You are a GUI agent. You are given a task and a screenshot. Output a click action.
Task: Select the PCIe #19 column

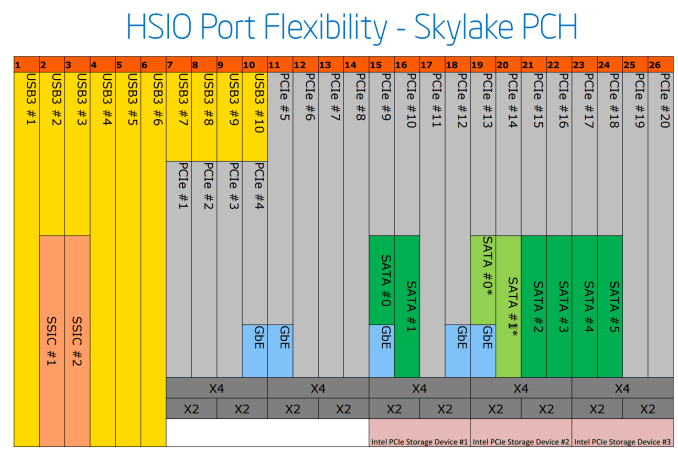[x=636, y=224]
